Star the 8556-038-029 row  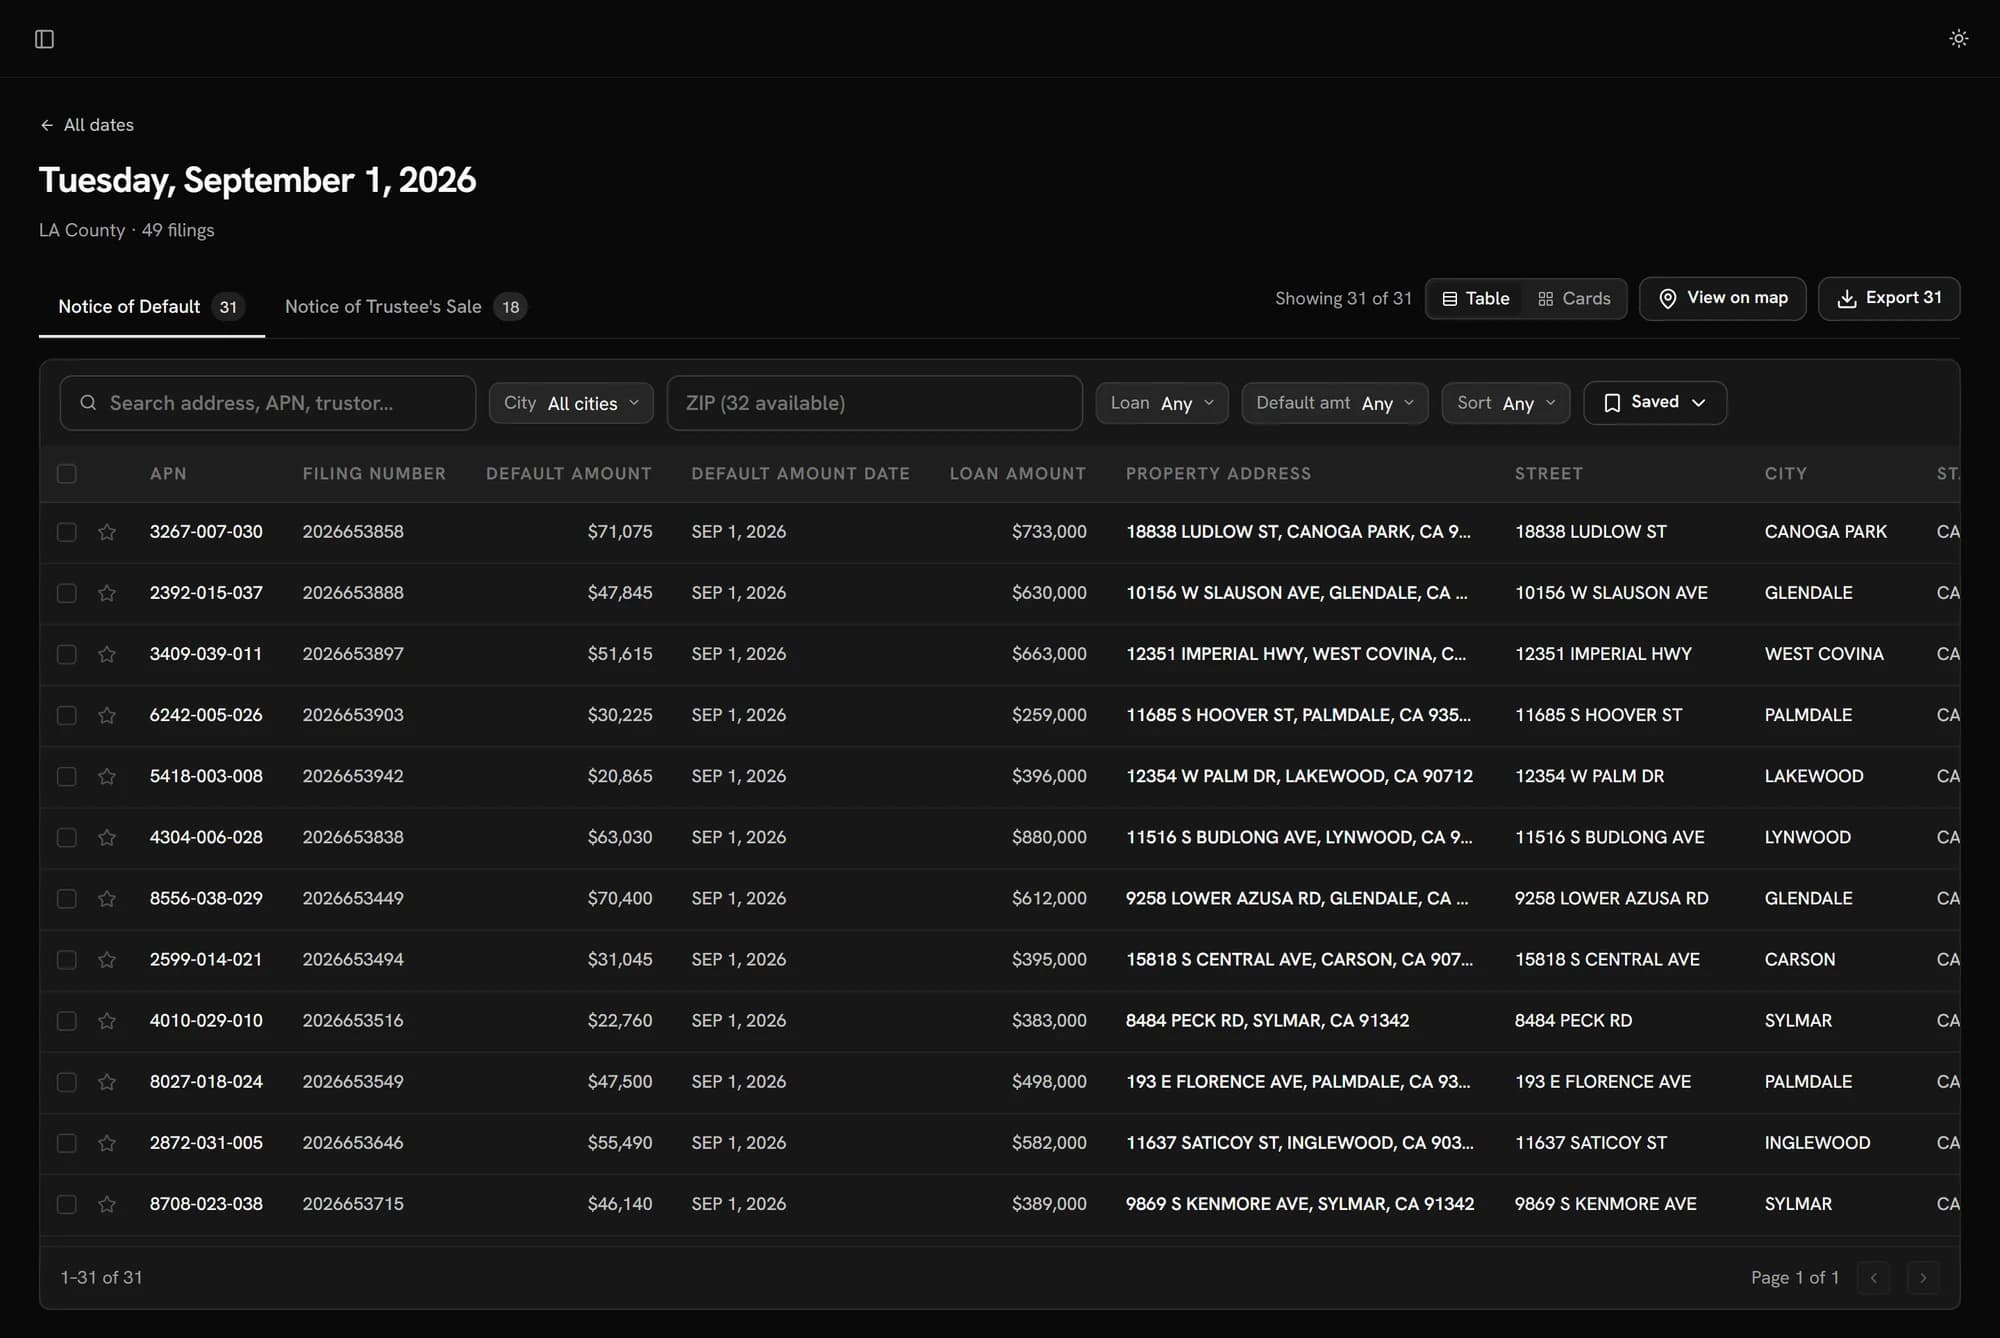(x=107, y=898)
